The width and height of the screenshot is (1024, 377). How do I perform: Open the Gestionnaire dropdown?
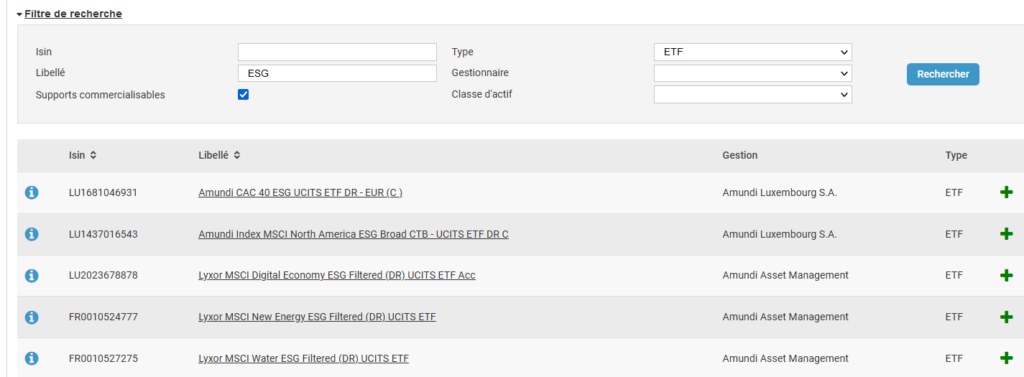point(752,73)
